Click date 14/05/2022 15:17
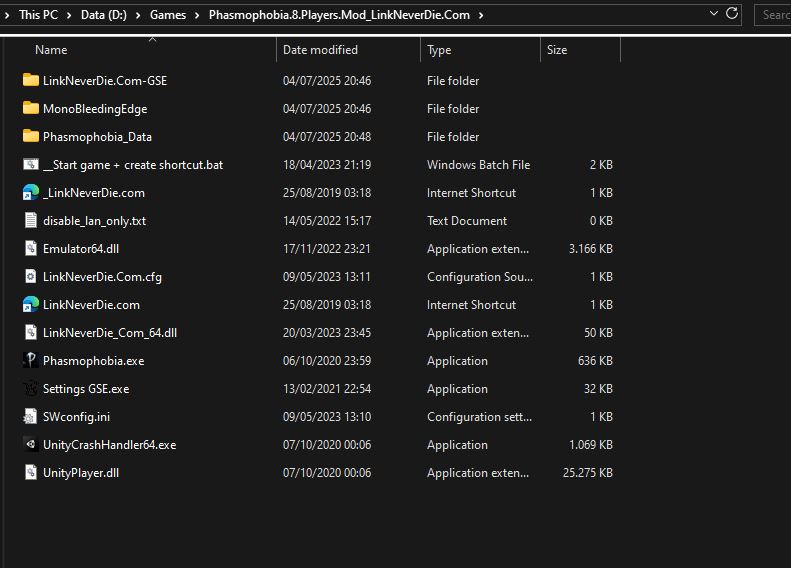The width and height of the screenshot is (791, 568). tap(327, 221)
